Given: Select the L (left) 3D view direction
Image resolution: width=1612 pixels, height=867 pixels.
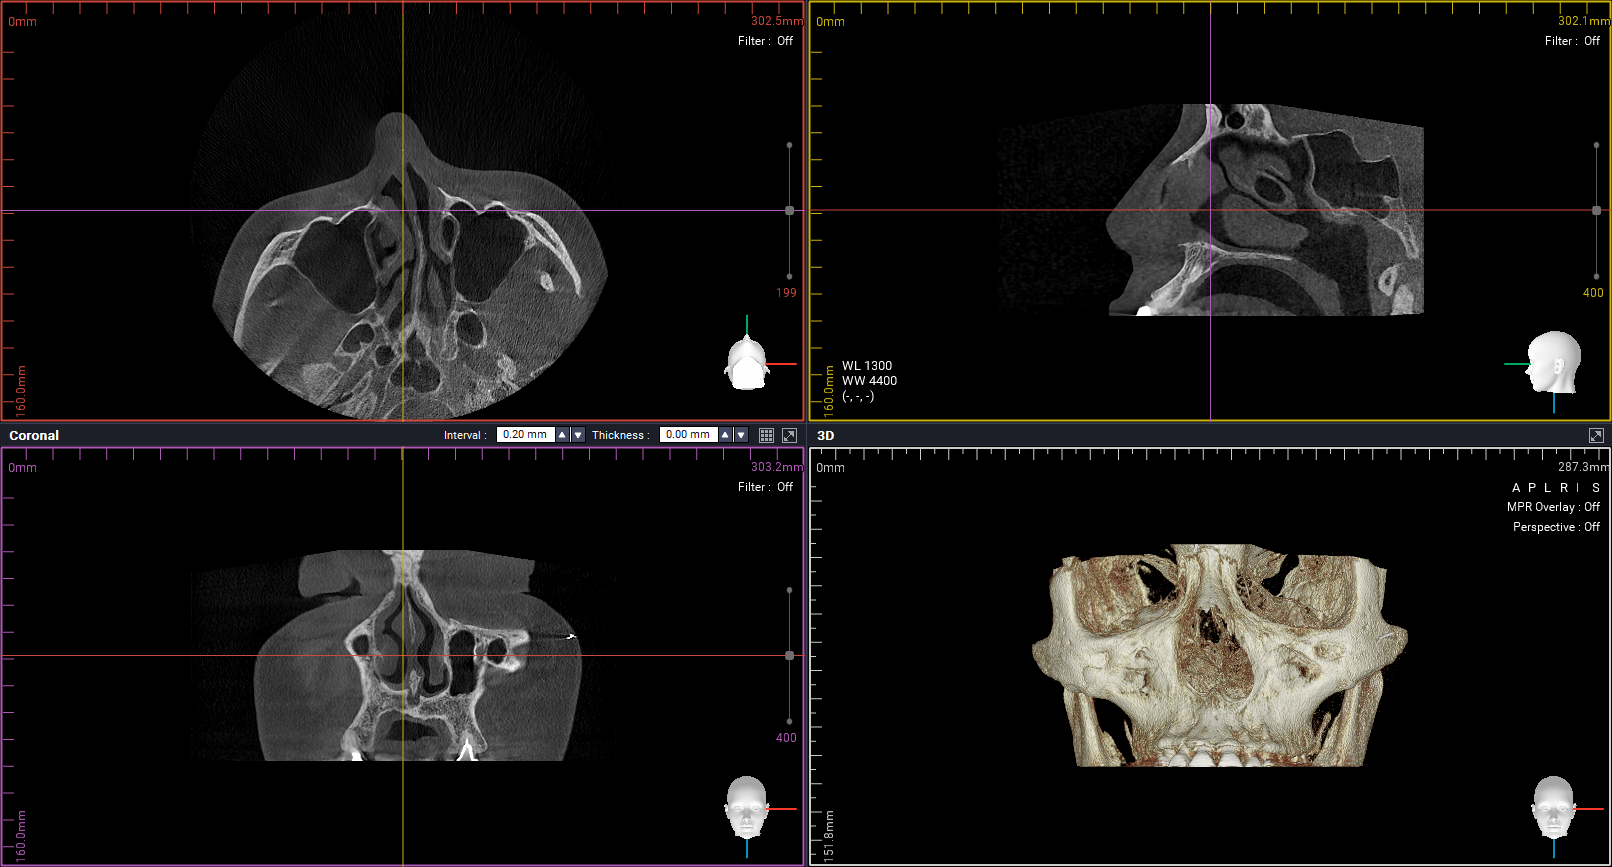Looking at the screenshot, I should [x=1547, y=488].
